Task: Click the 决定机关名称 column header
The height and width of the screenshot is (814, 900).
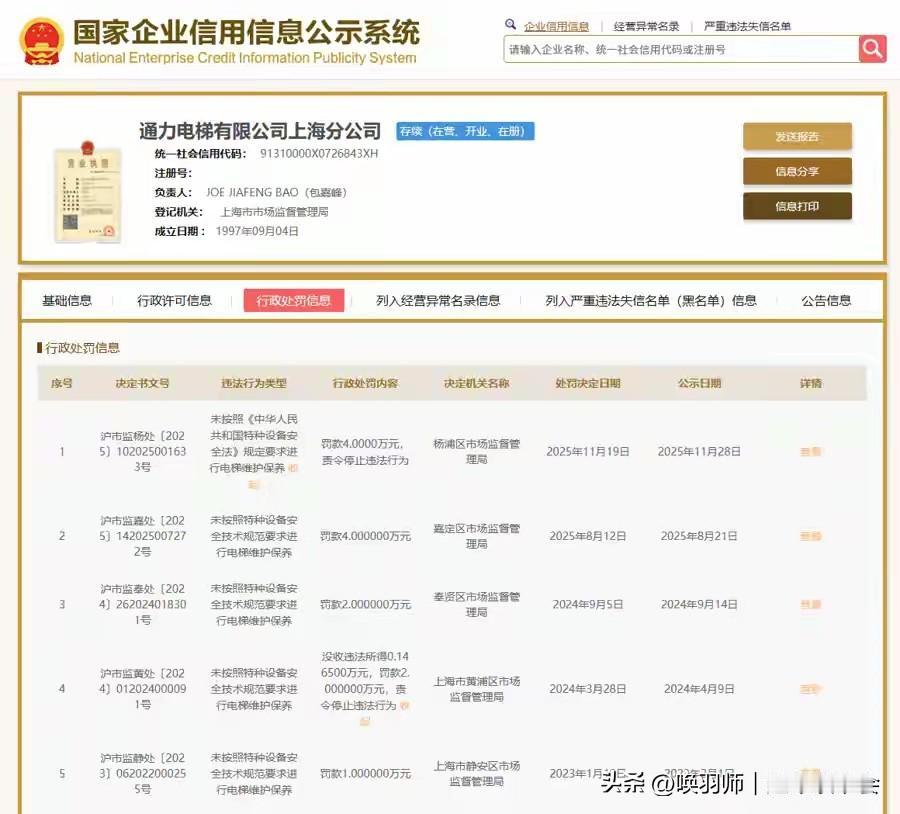Action: point(476,383)
